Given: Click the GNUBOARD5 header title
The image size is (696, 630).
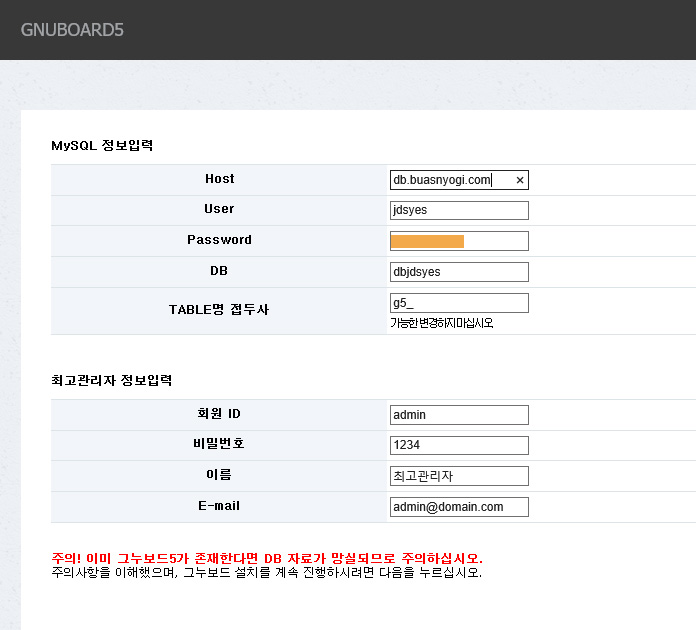Looking at the screenshot, I should (72, 30).
